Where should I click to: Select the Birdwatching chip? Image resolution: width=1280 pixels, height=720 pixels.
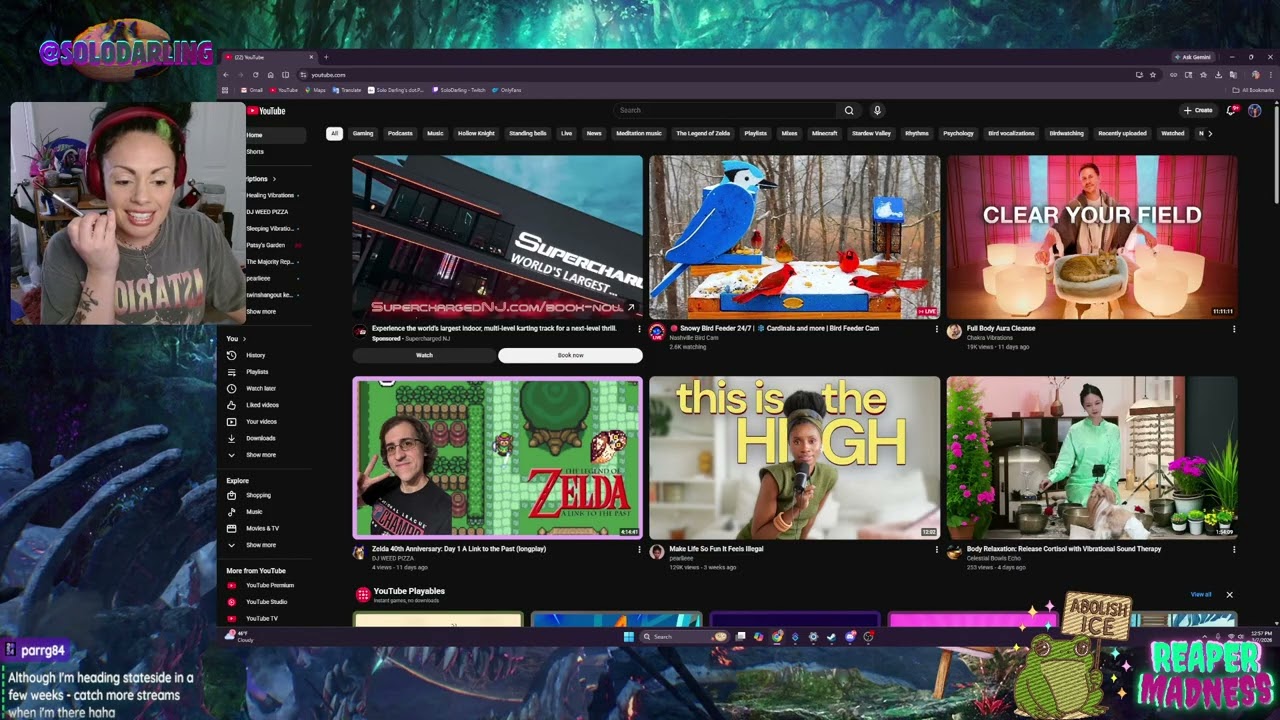(x=1066, y=133)
